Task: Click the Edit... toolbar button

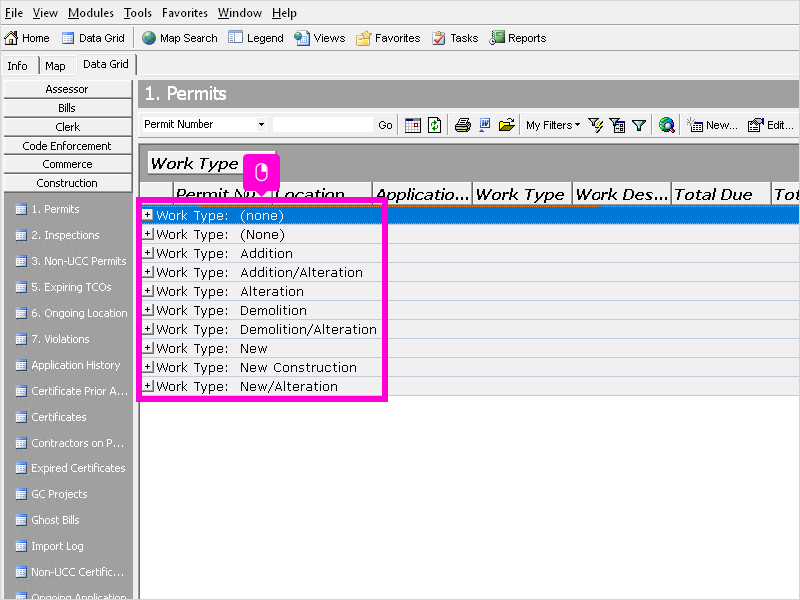Action: [x=771, y=125]
